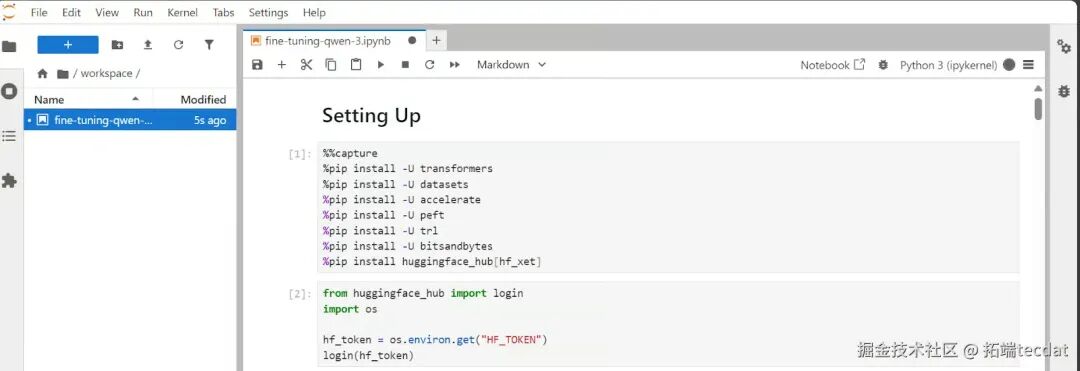This screenshot has height=371, width=1080.
Task: Go to the home root folder icon
Action: coord(43,74)
